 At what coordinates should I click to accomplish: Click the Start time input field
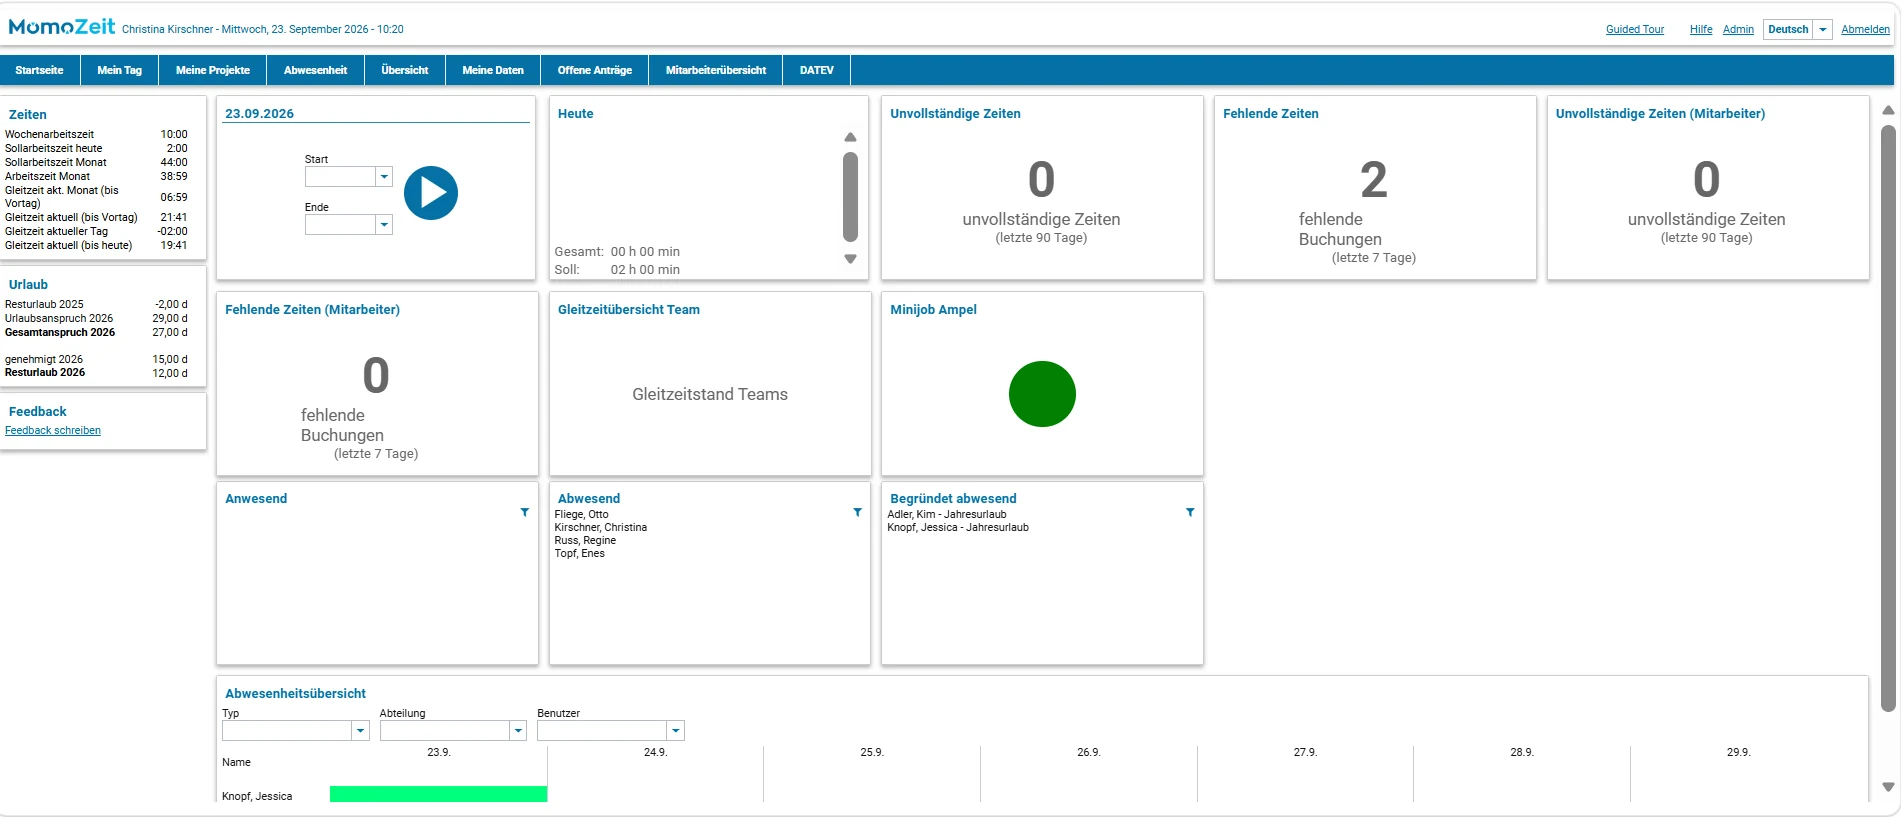point(340,177)
